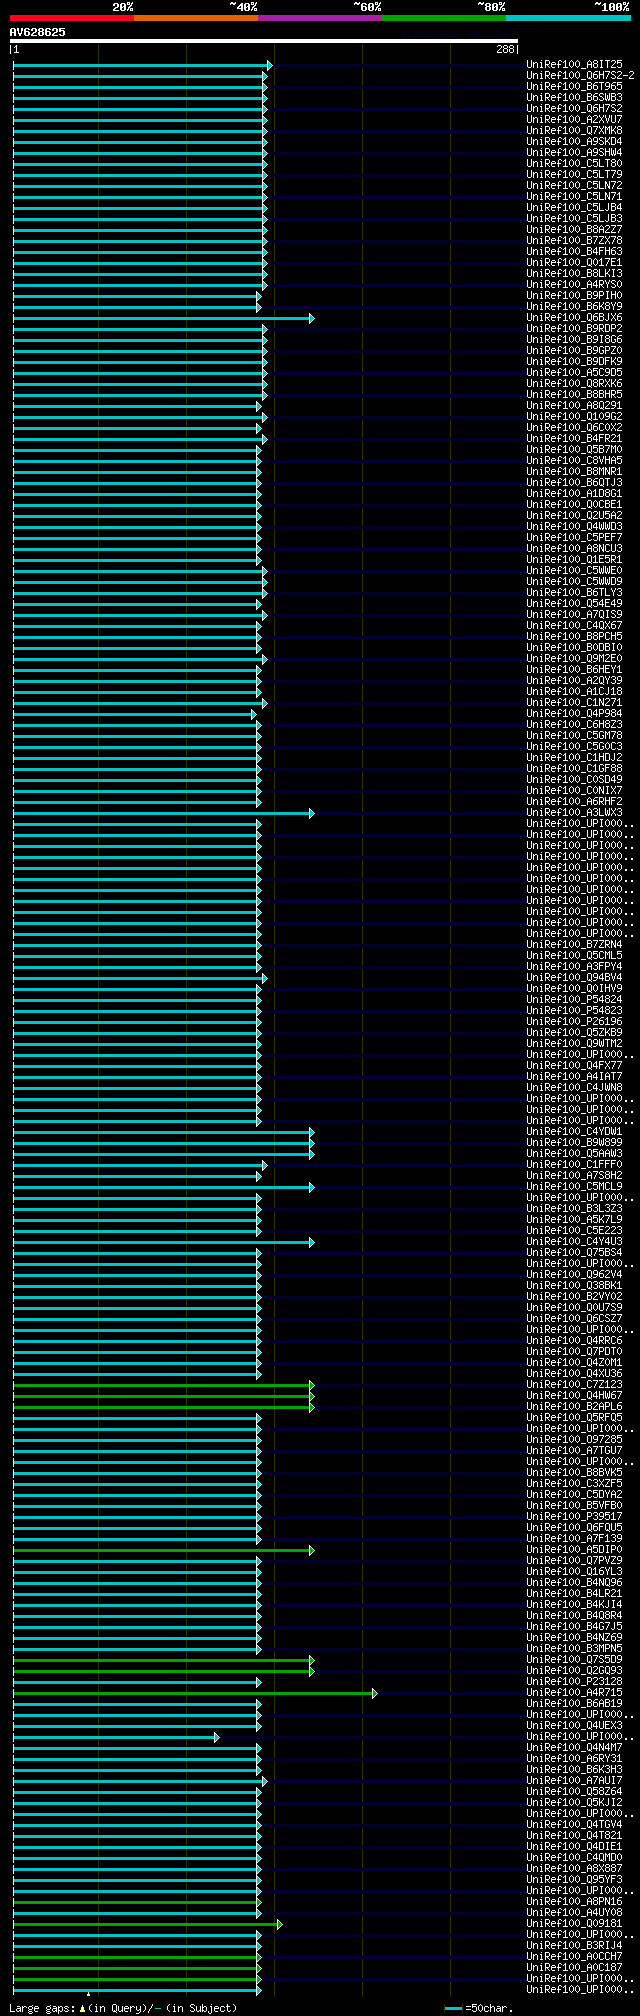Screen dimensions: 640x2016
Task: Click hit label UniRef100_P39517
Action: pyautogui.click(x=574, y=1517)
